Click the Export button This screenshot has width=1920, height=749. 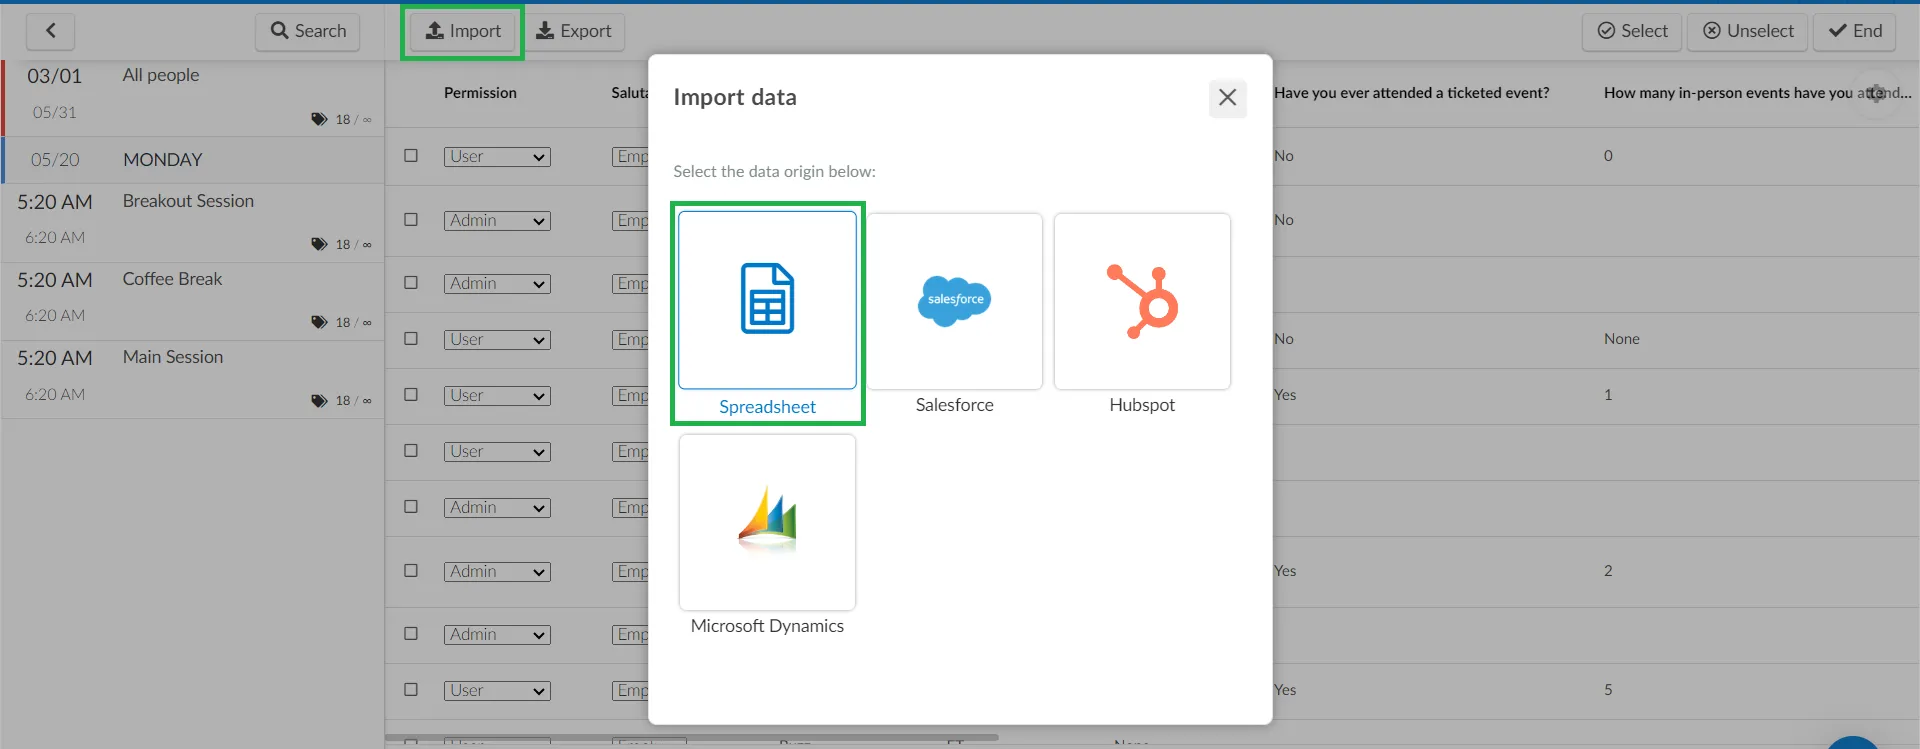pyautogui.click(x=574, y=31)
